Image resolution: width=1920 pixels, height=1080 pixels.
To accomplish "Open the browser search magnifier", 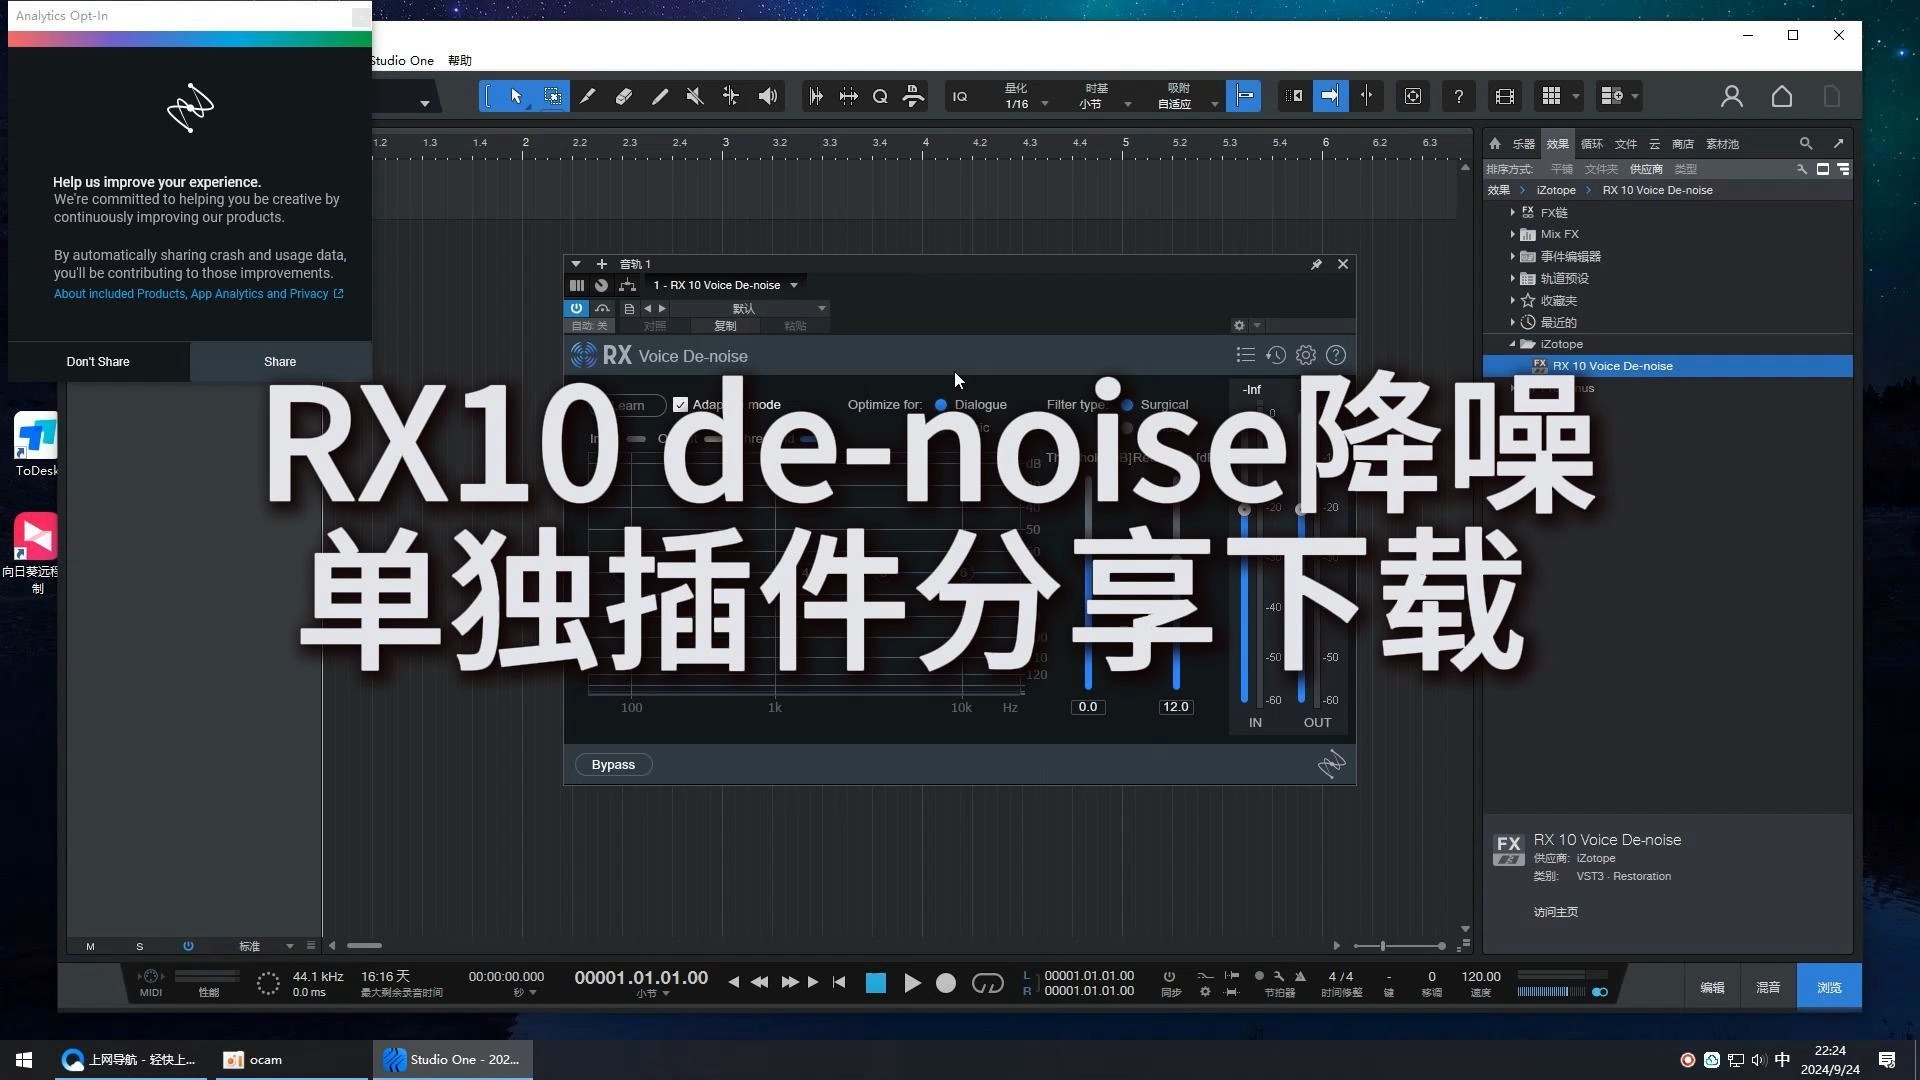I will [x=1805, y=143].
